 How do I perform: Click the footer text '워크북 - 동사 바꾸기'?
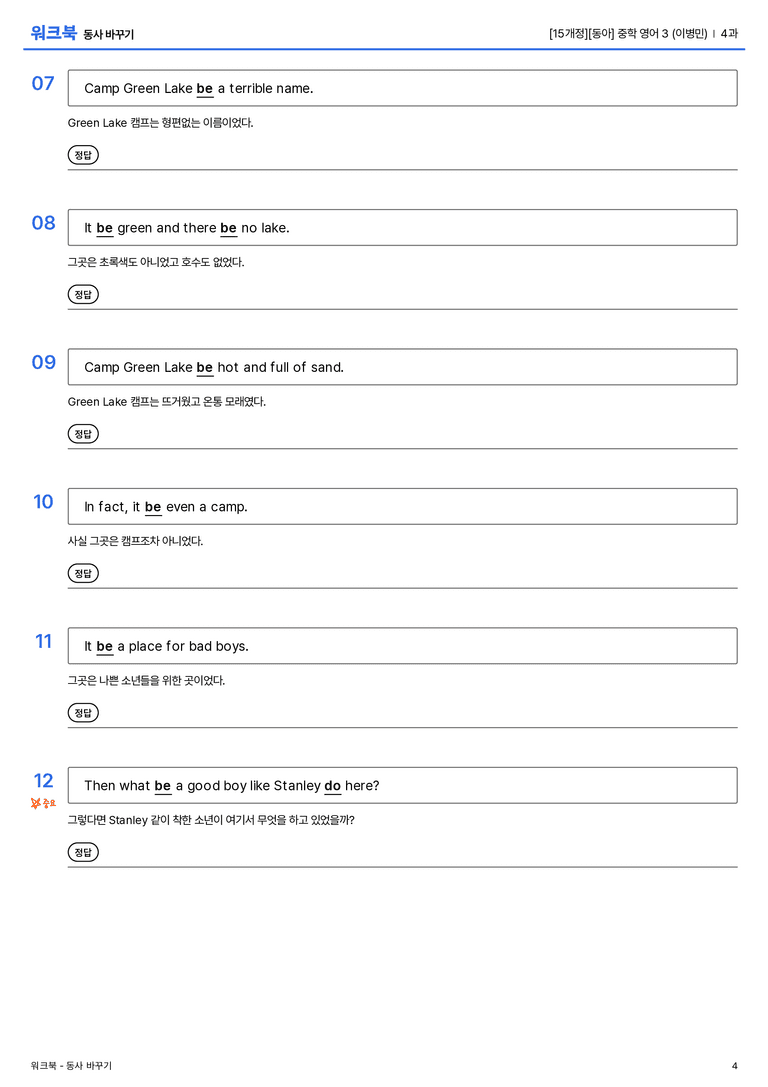coord(71,1066)
